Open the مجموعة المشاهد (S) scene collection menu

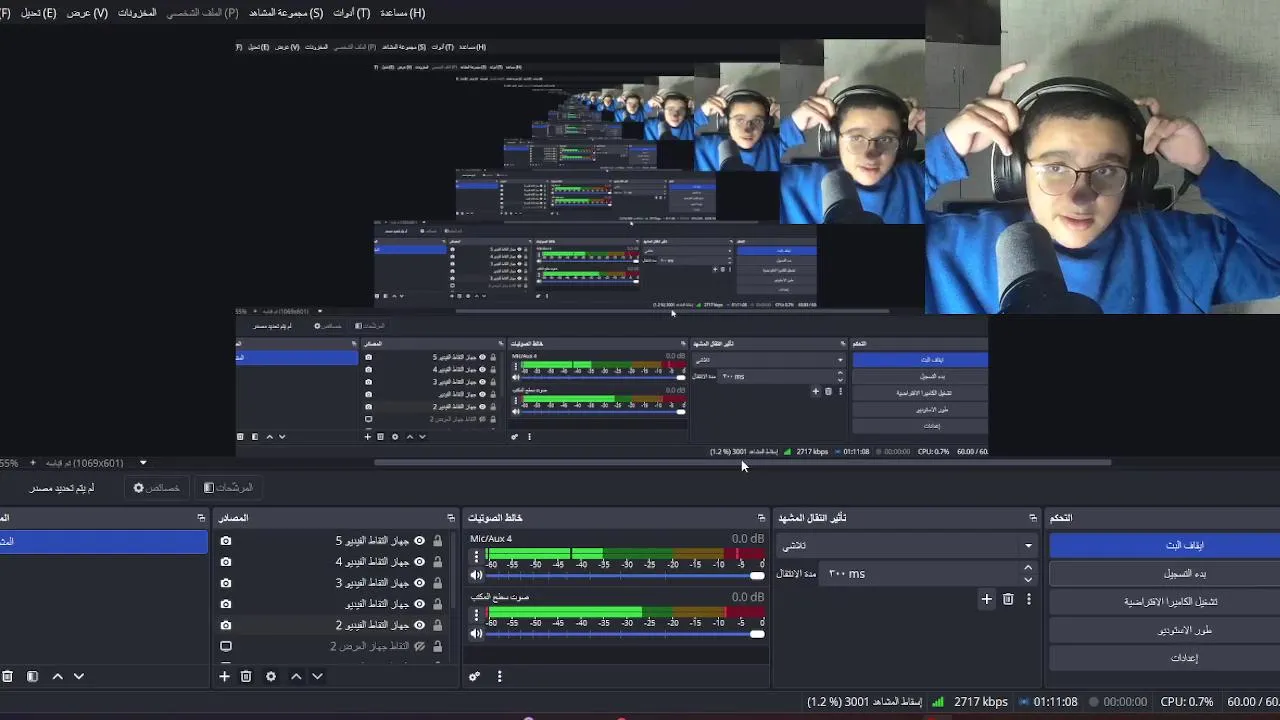tap(286, 13)
